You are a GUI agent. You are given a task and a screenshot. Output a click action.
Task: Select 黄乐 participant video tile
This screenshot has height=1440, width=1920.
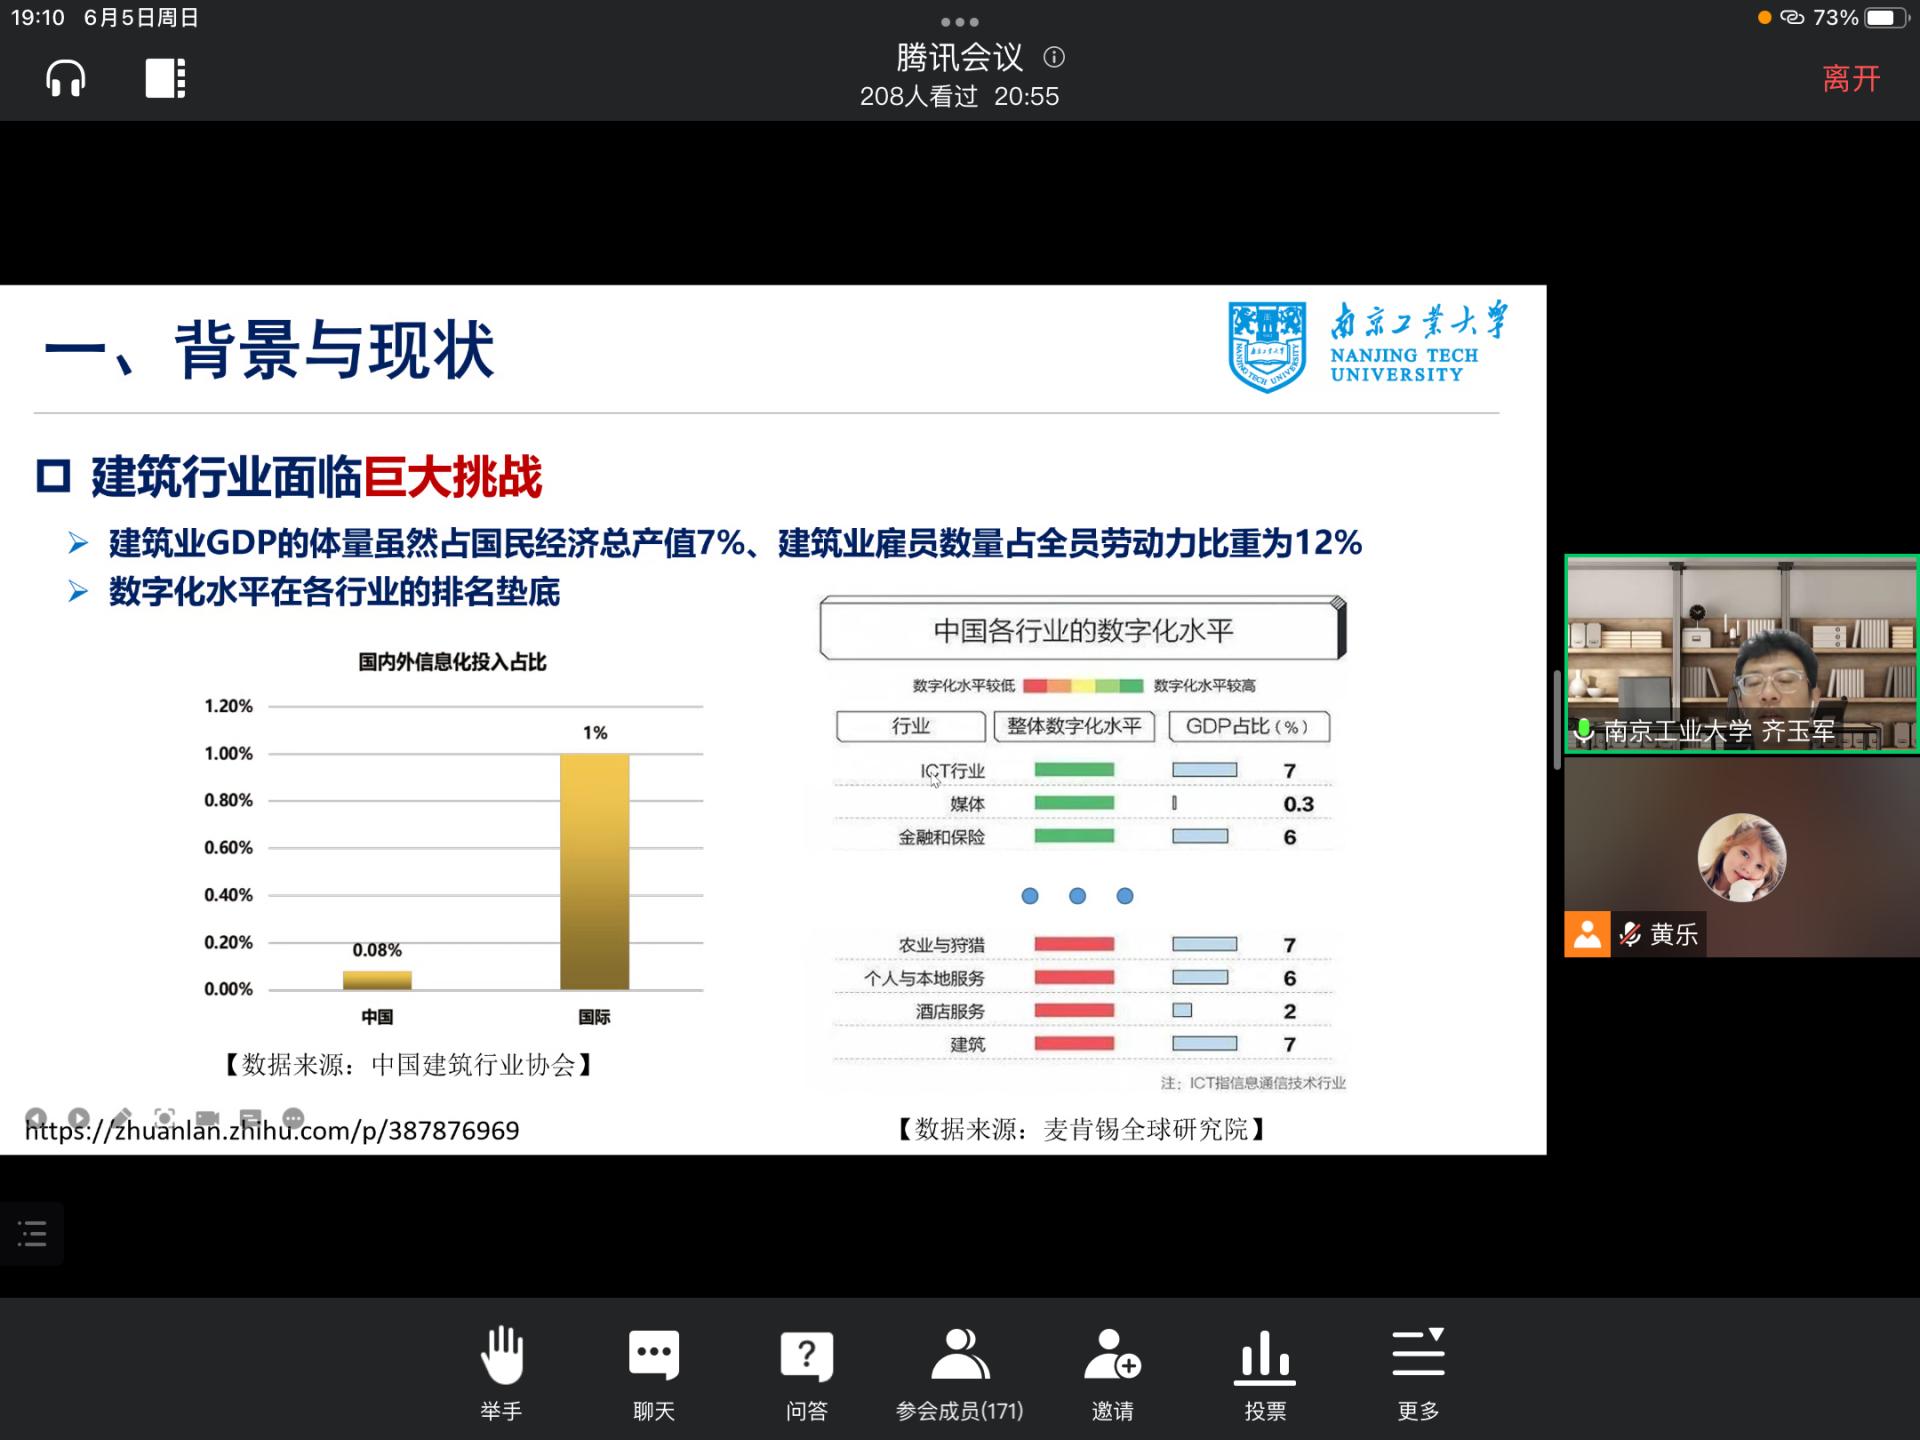(x=1741, y=855)
